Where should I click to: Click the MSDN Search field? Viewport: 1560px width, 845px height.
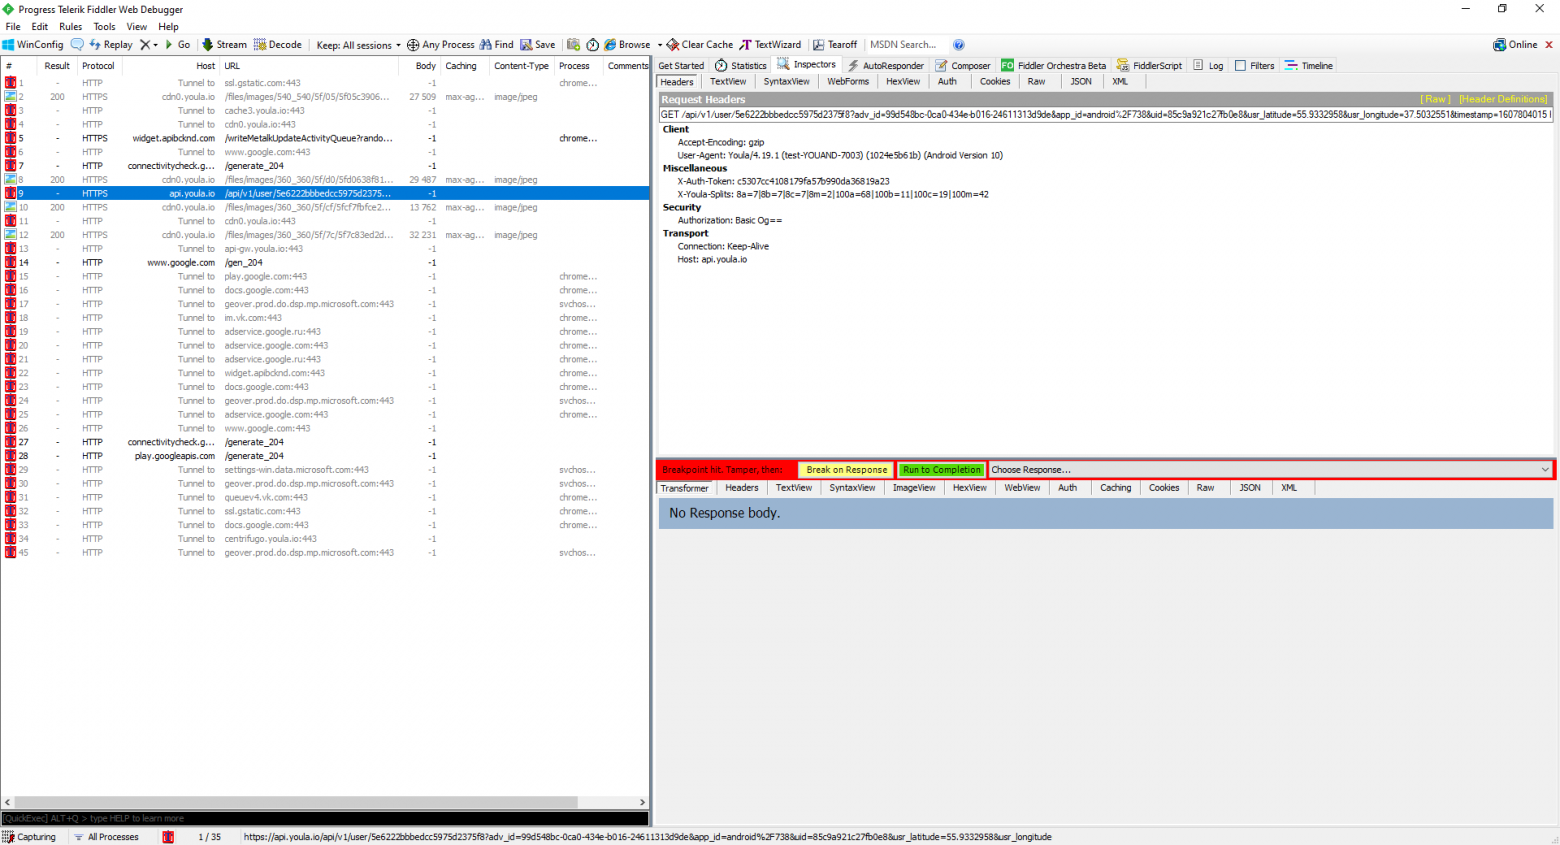[905, 45]
